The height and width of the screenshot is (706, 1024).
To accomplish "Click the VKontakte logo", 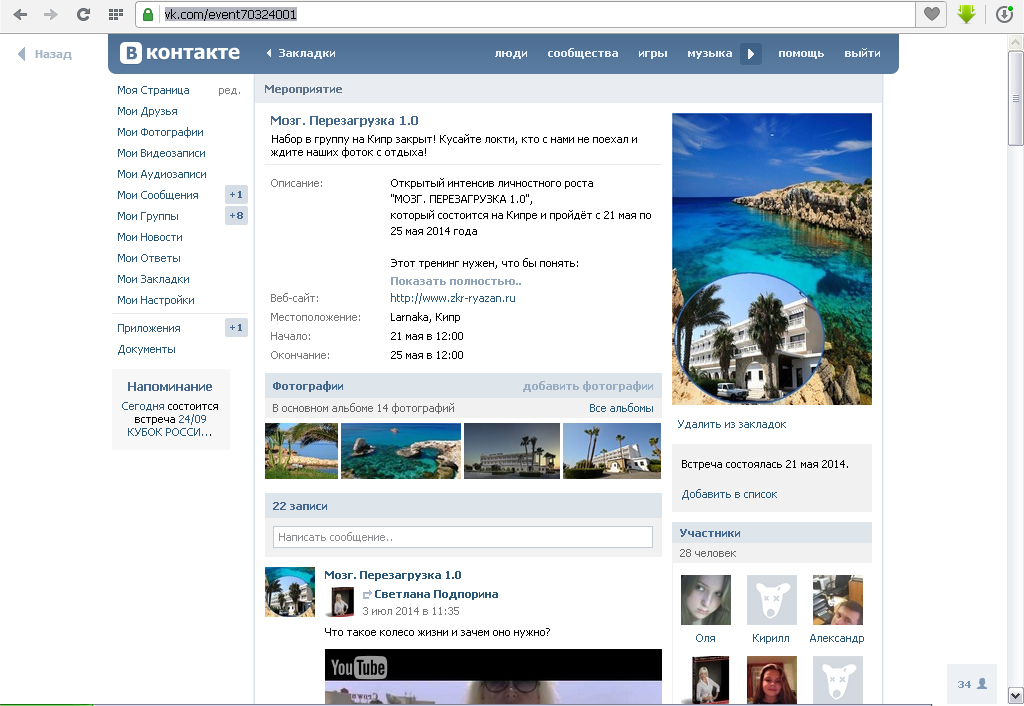I will tap(180, 53).
